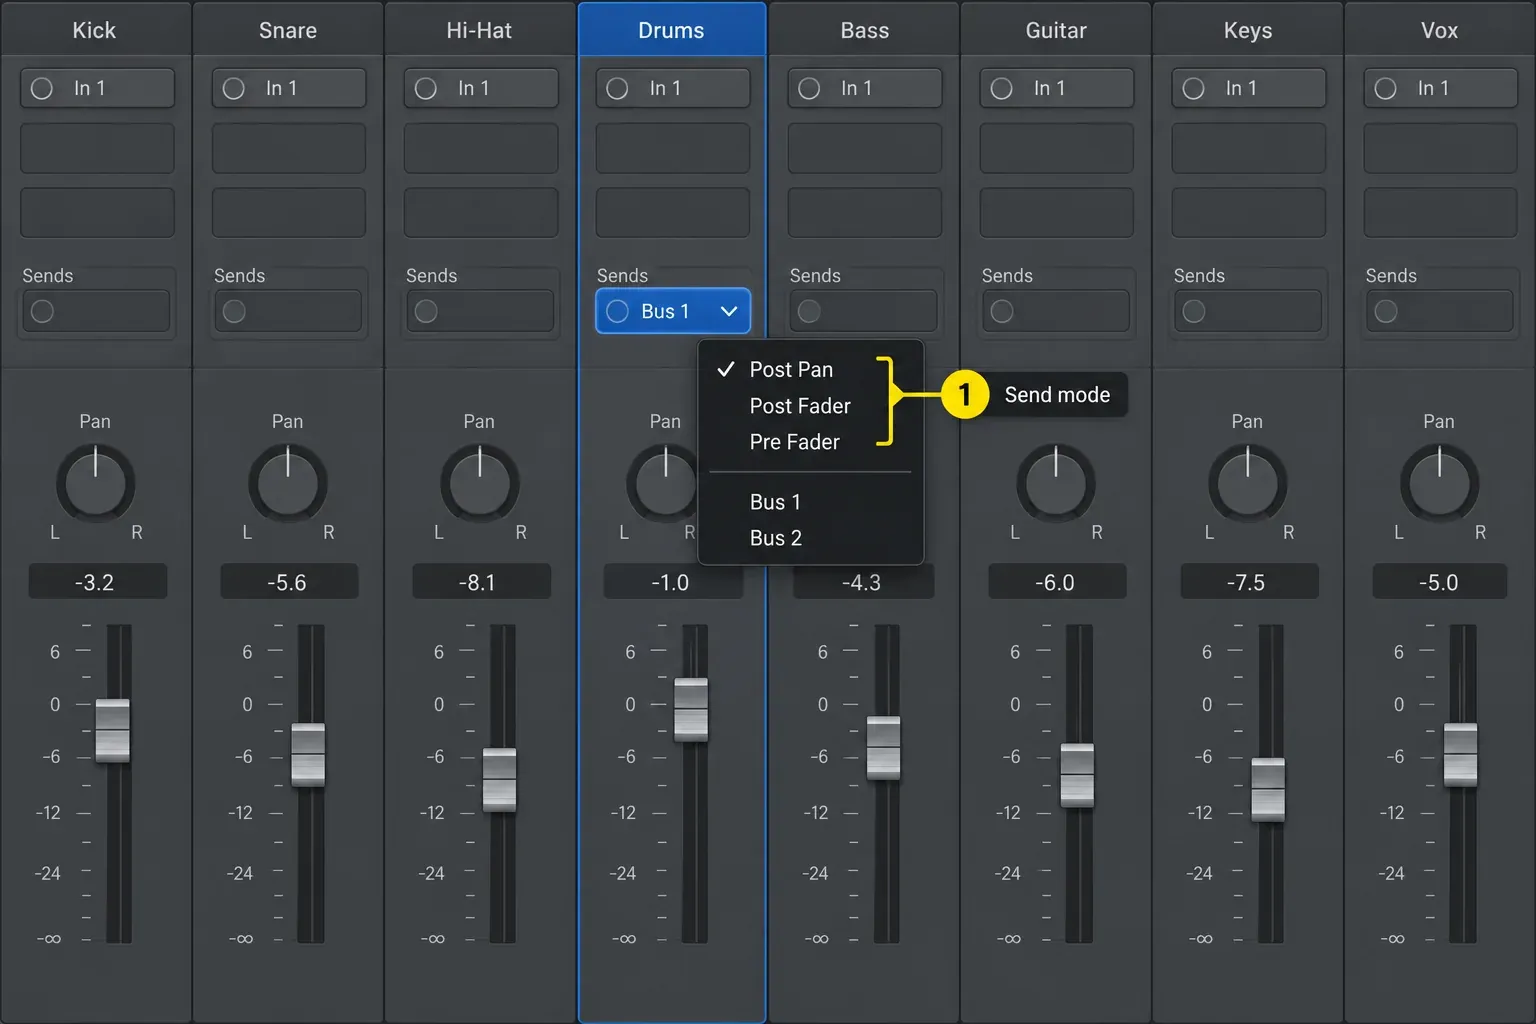Click the Vox pan knob
1536x1024 pixels.
coord(1440,484)
